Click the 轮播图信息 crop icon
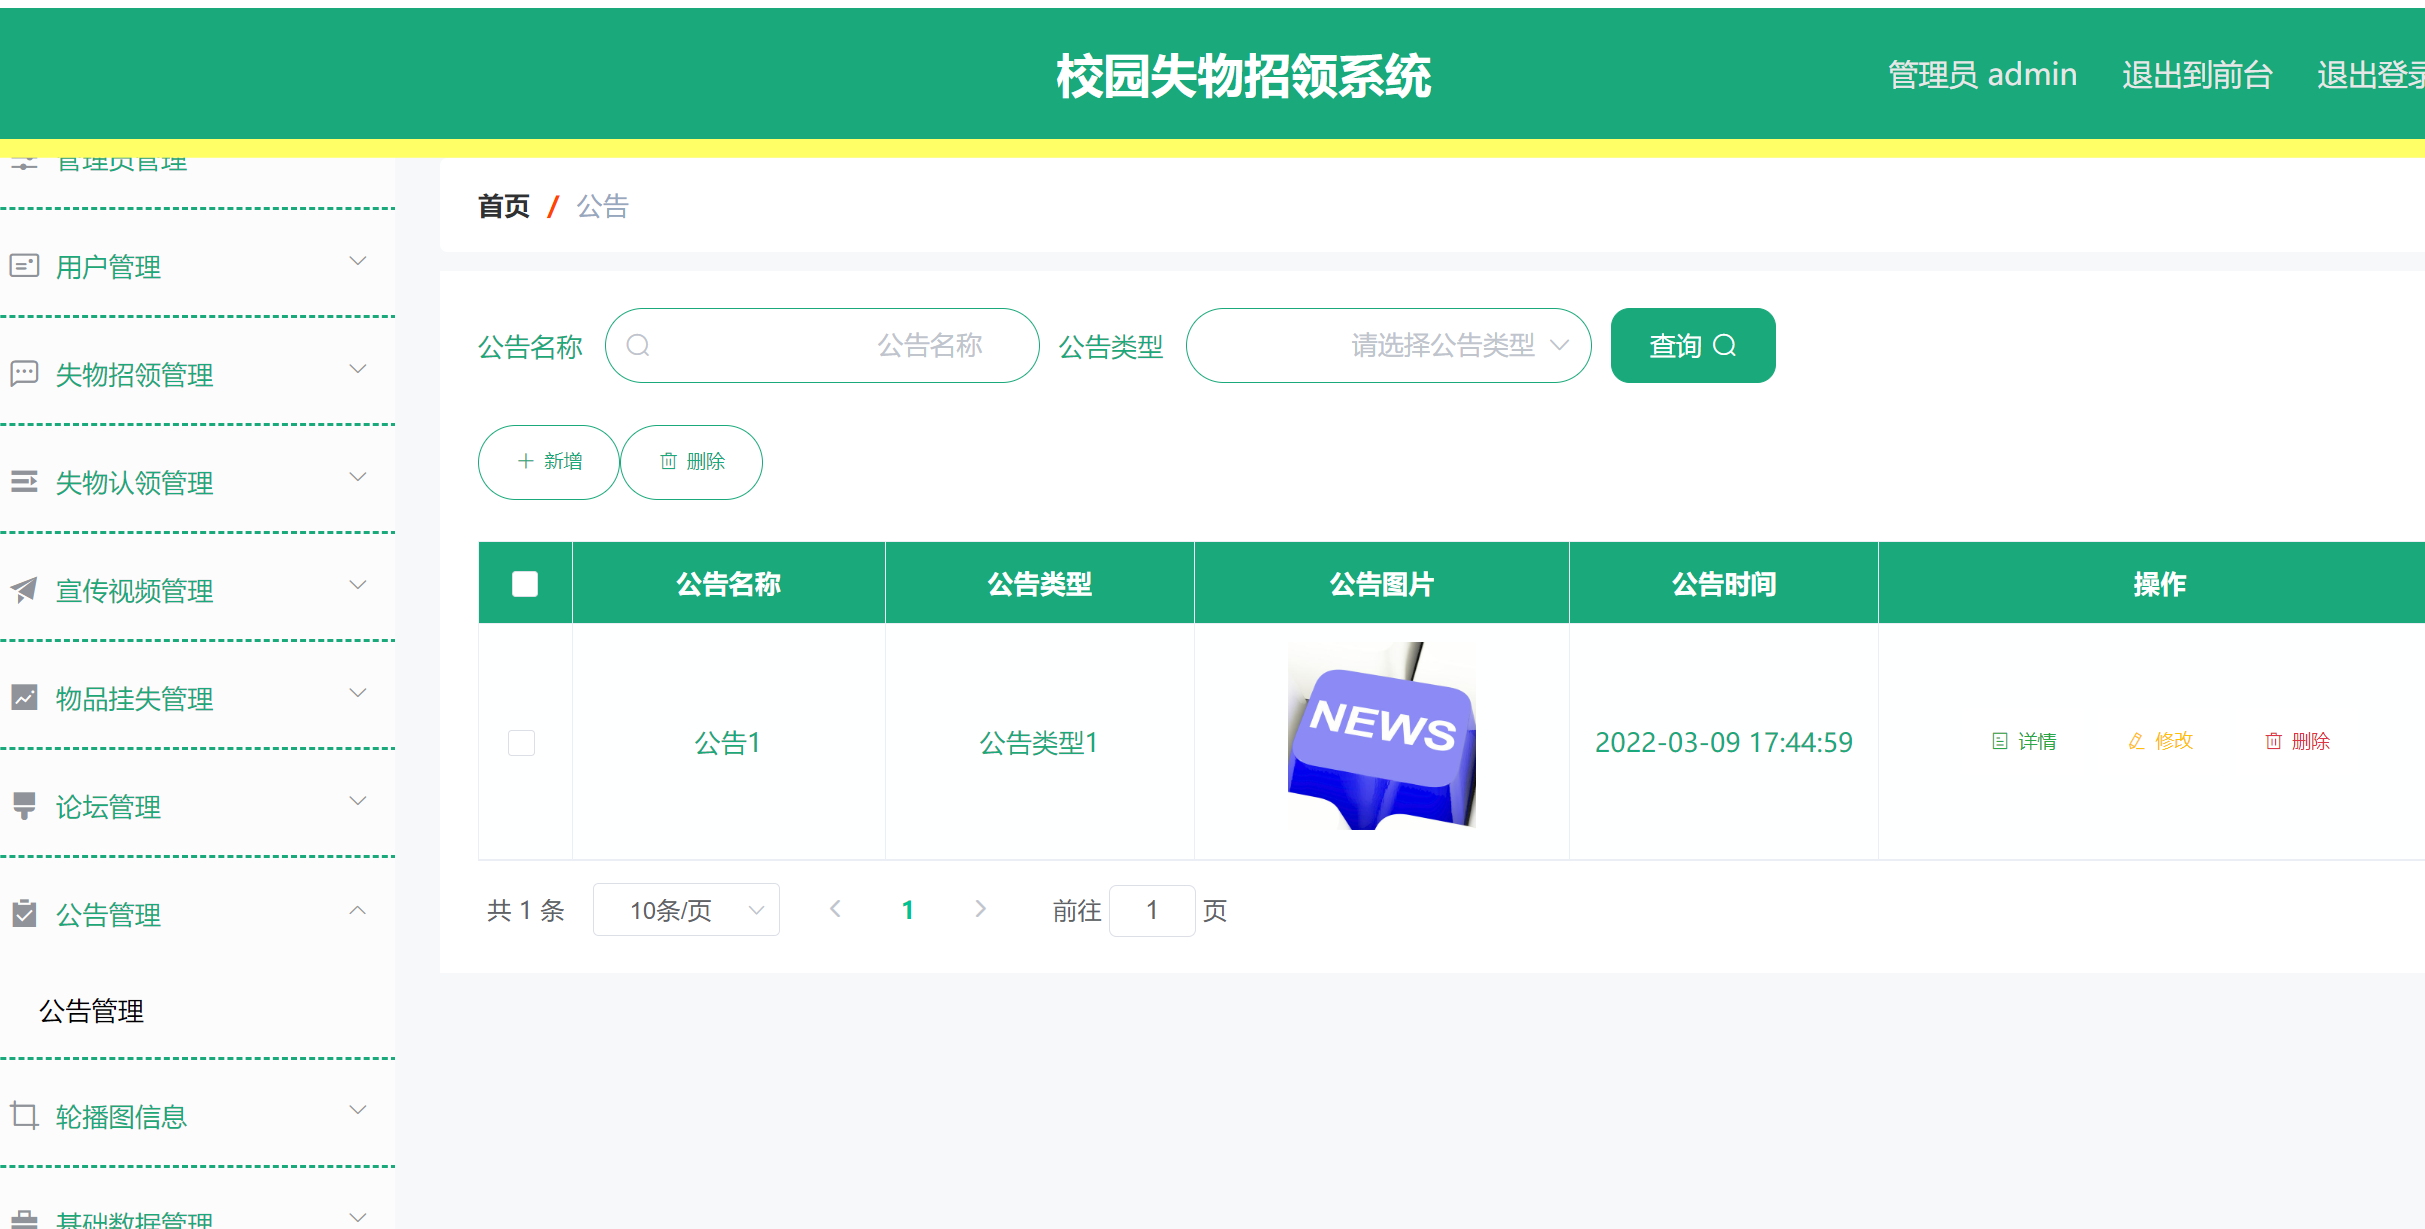The width and height of the screenshot is (2425, 1229). point(24,1112)
